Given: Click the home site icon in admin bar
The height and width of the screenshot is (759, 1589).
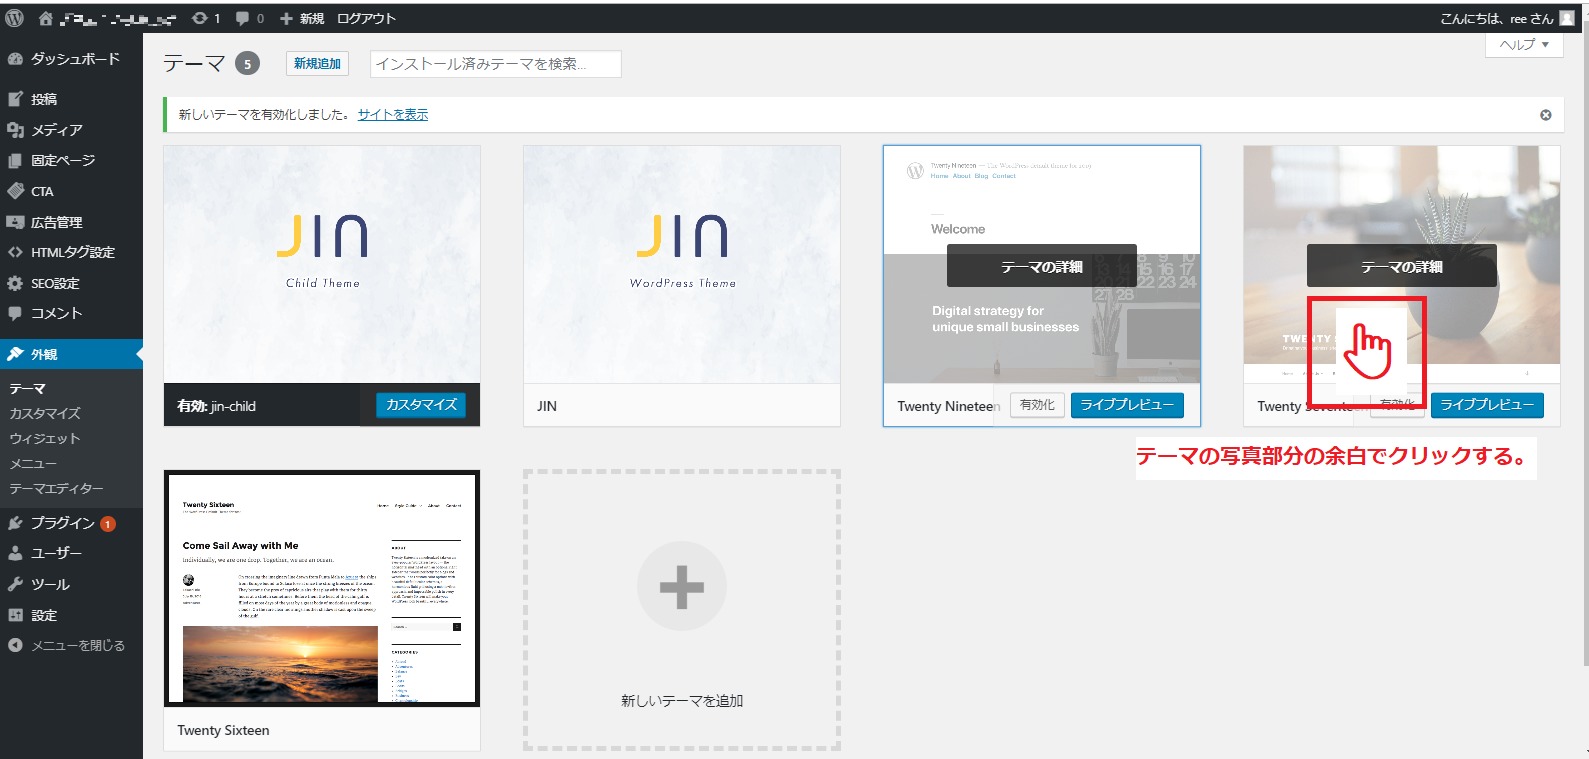Looking at the screenshot, I should pos(45,18).
